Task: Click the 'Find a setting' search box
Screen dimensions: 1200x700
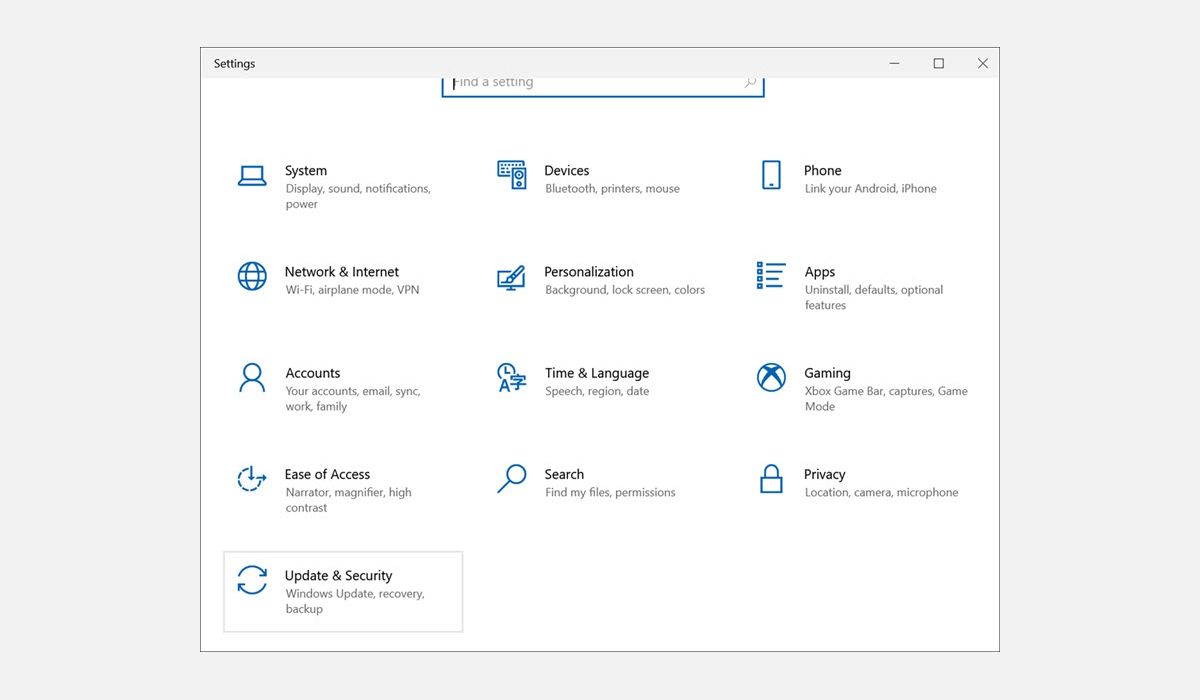Action: [595, 84]
